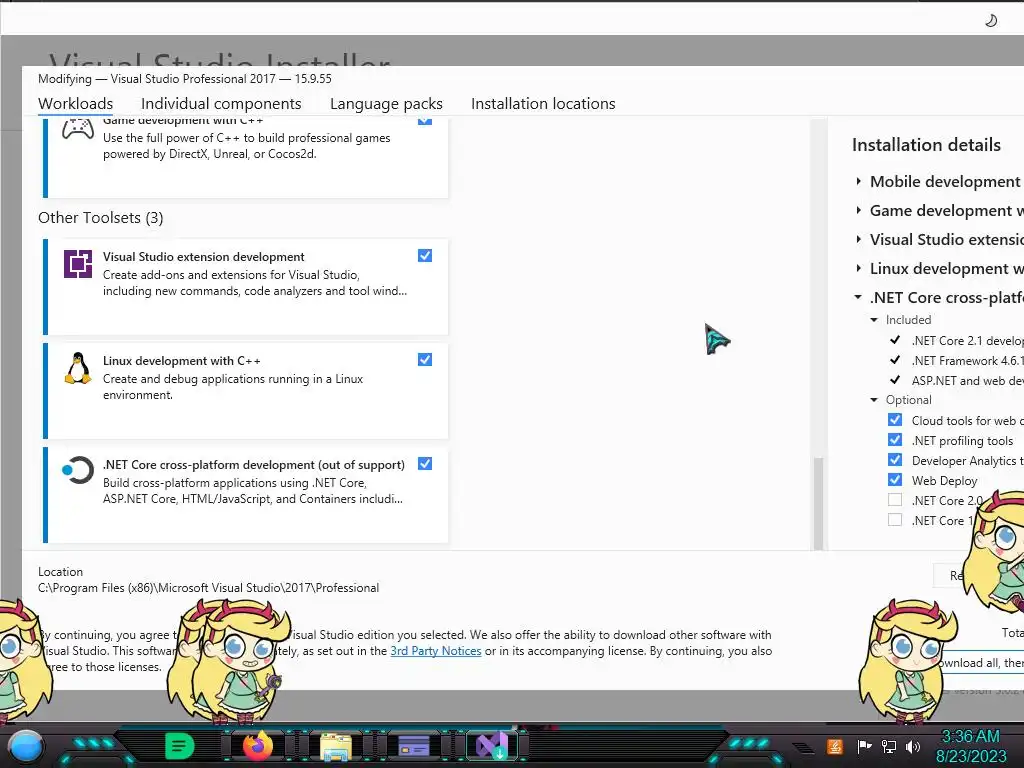Open the purple window app on taskbar
This screenshot has width=1024, height=768.
[x=413, y=746]
